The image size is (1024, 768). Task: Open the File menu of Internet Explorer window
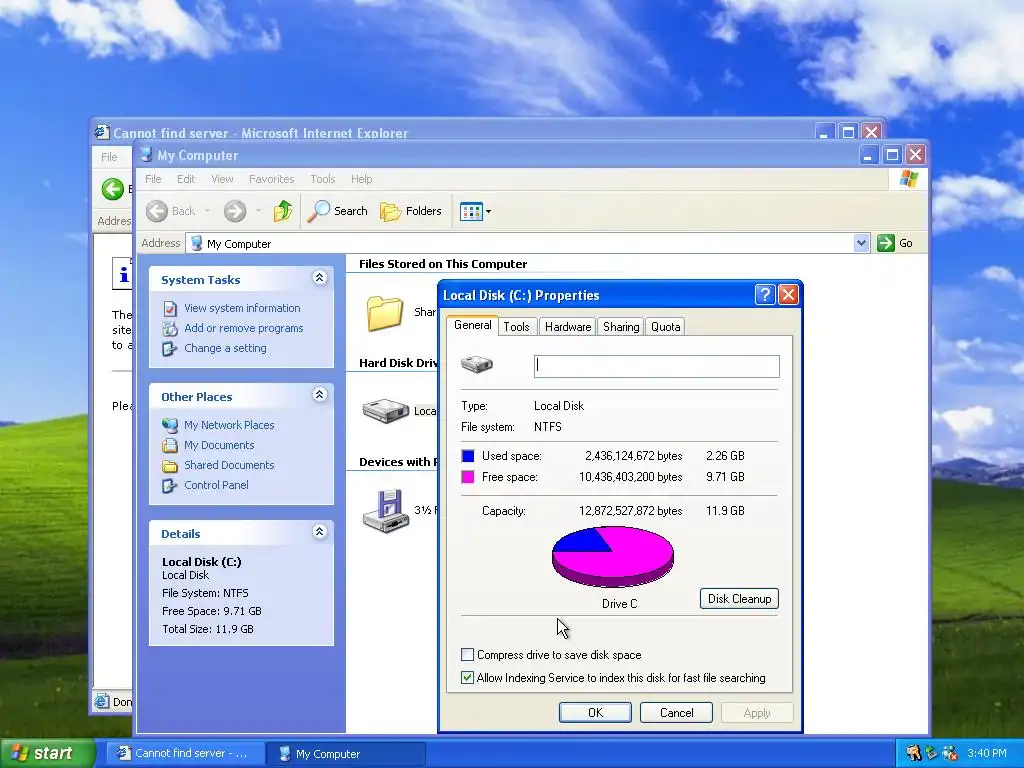[x=109, y=157]
